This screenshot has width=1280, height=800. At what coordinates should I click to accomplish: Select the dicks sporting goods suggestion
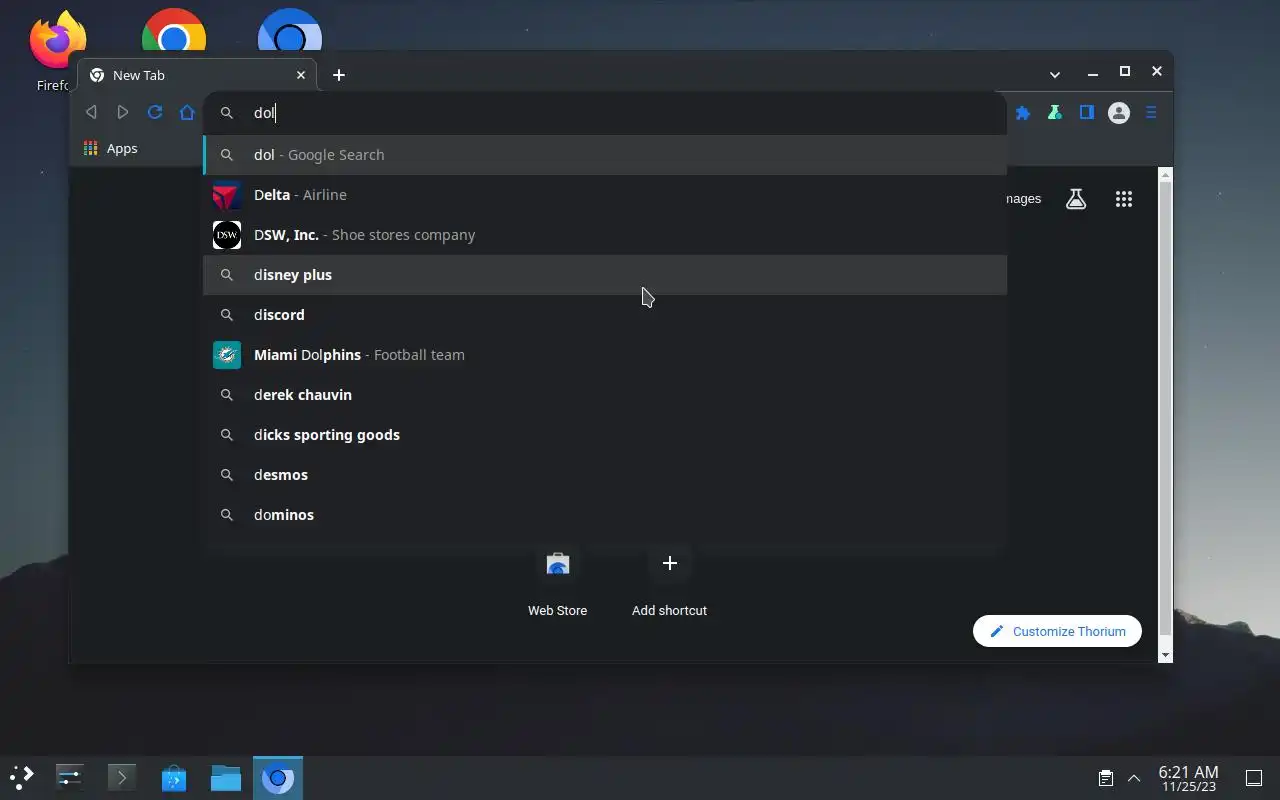click(x=605, y=435)
